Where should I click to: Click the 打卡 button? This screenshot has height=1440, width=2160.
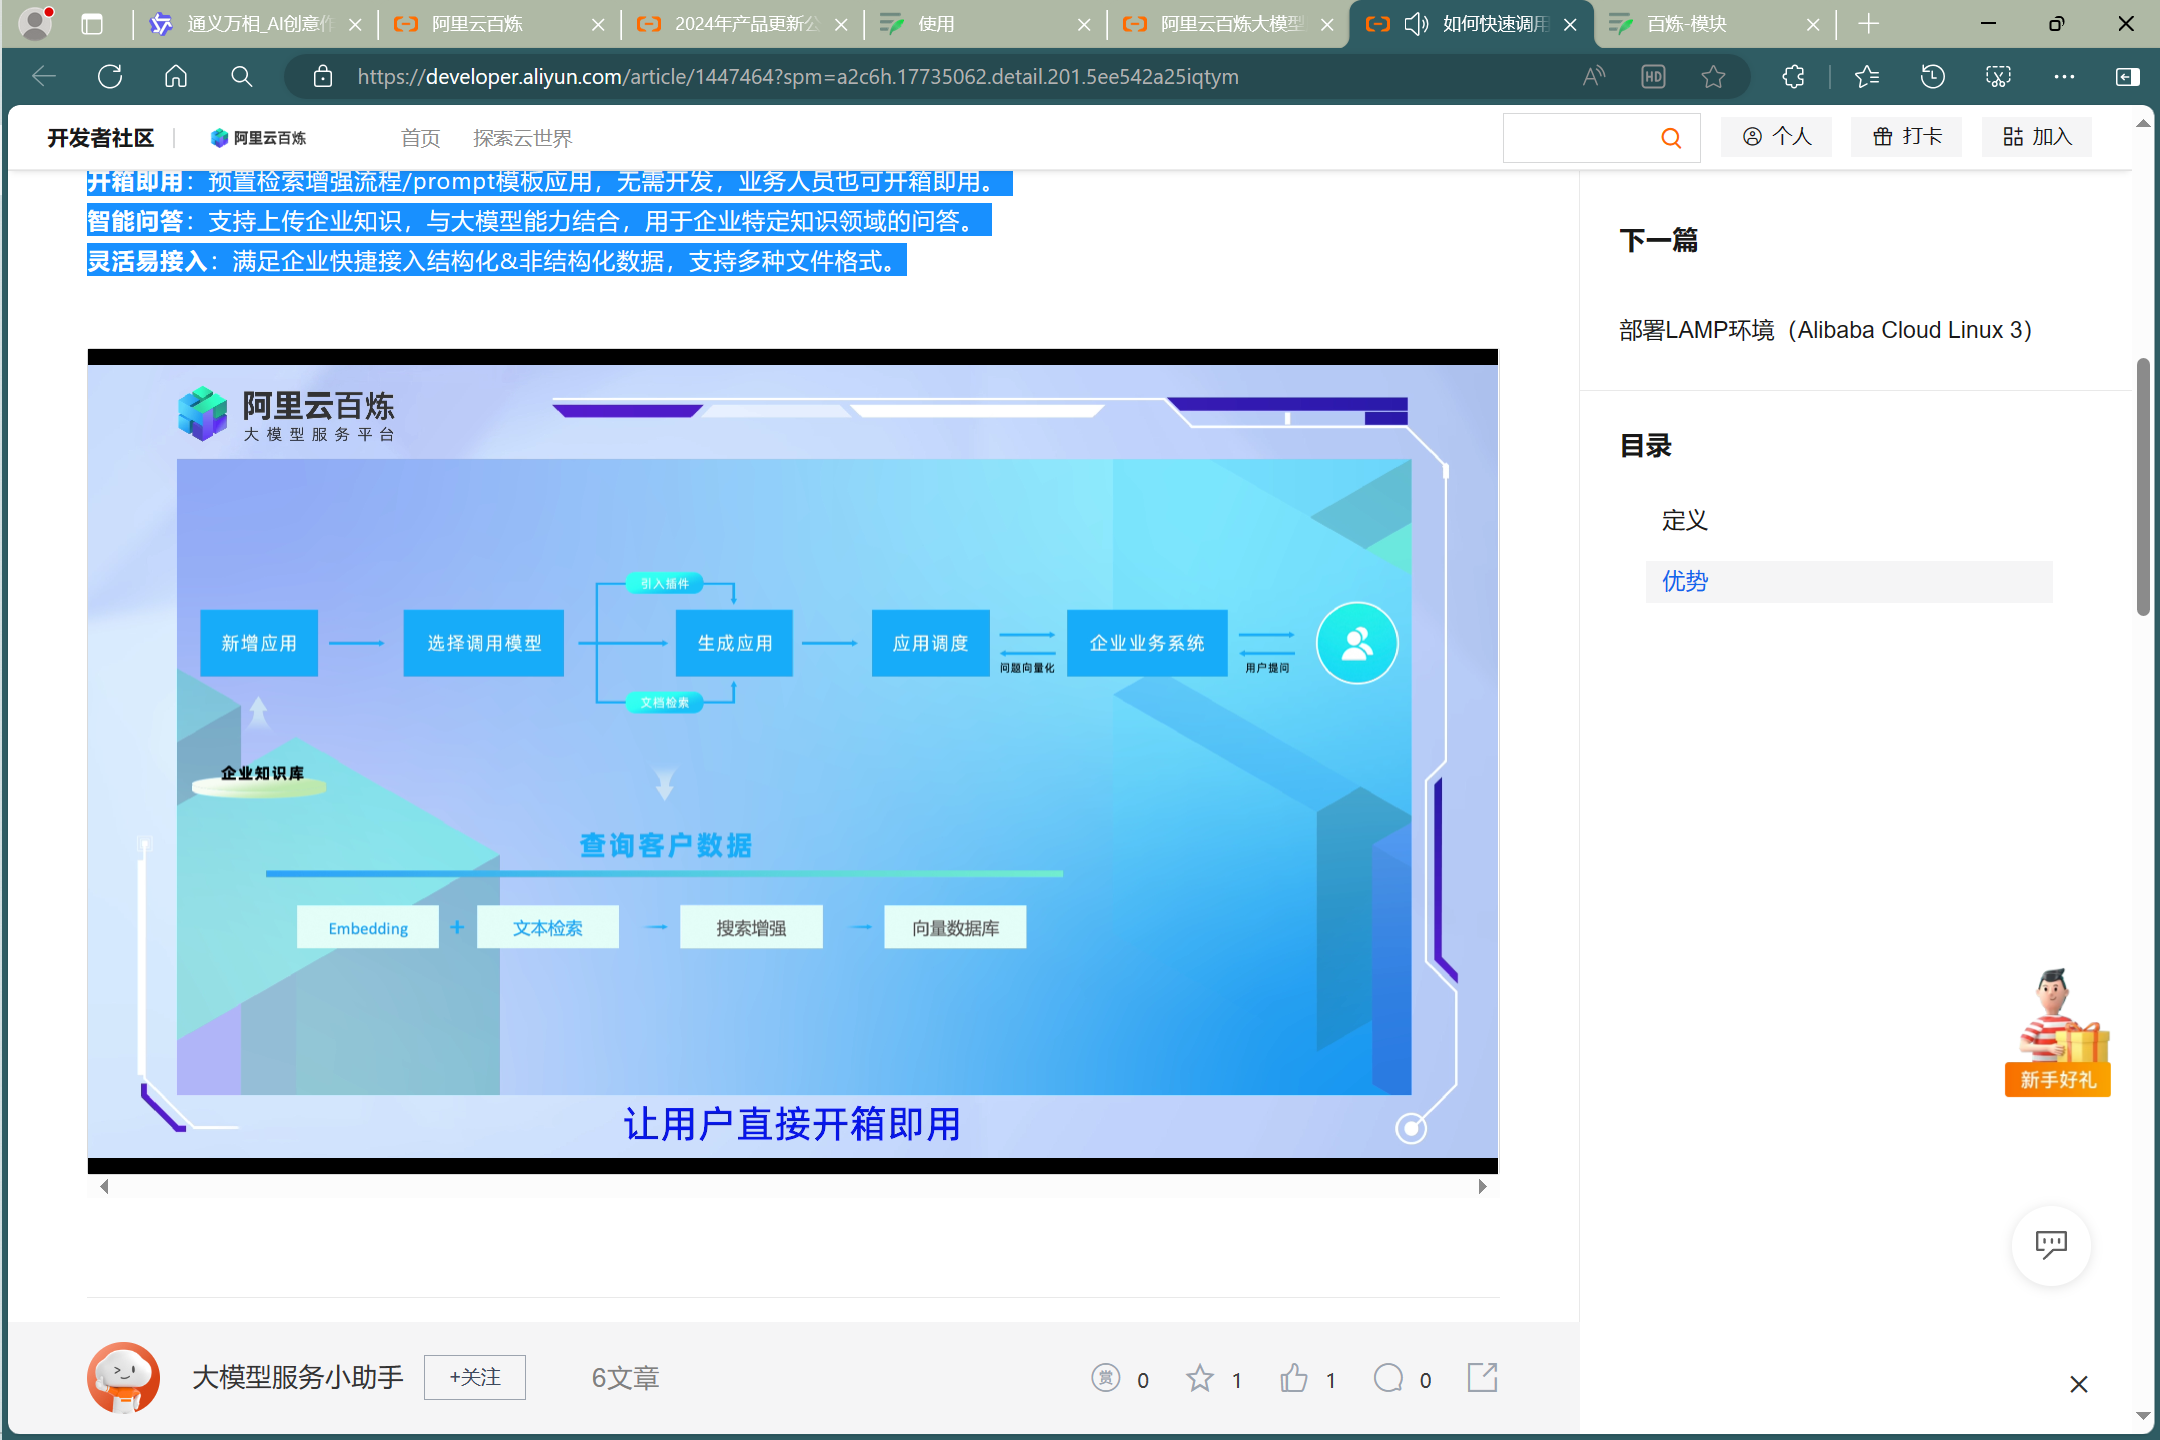(1906, 137)
